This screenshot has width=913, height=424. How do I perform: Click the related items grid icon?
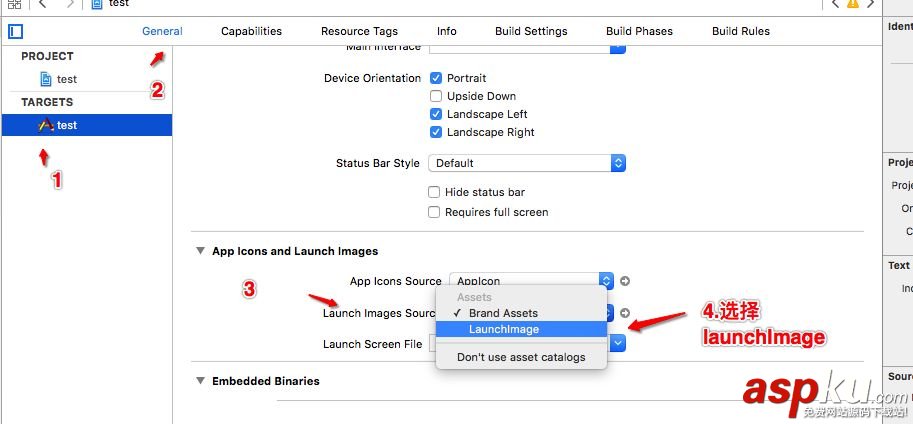tap(14, 4)
